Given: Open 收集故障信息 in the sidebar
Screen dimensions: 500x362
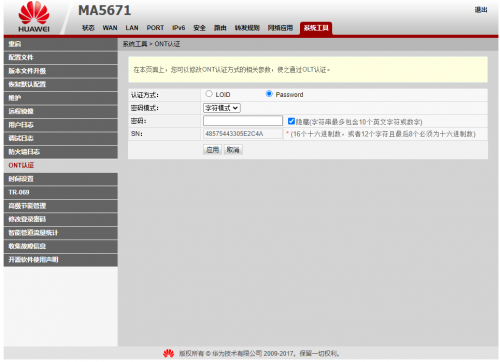Looking at the screenshot, I should [x=61, y=246].
